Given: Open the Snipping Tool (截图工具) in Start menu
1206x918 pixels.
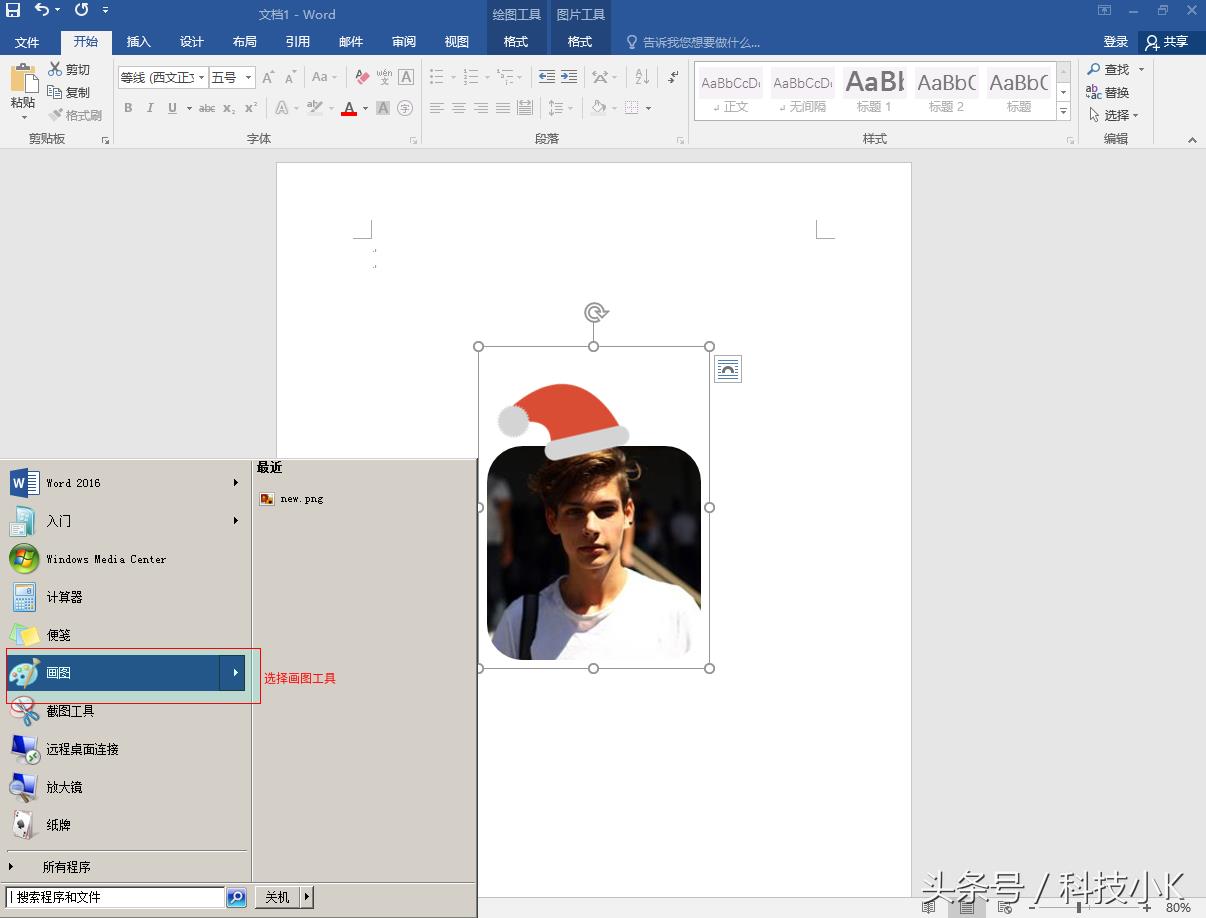Looking at the screenshot, I should (x=70, y=711).
